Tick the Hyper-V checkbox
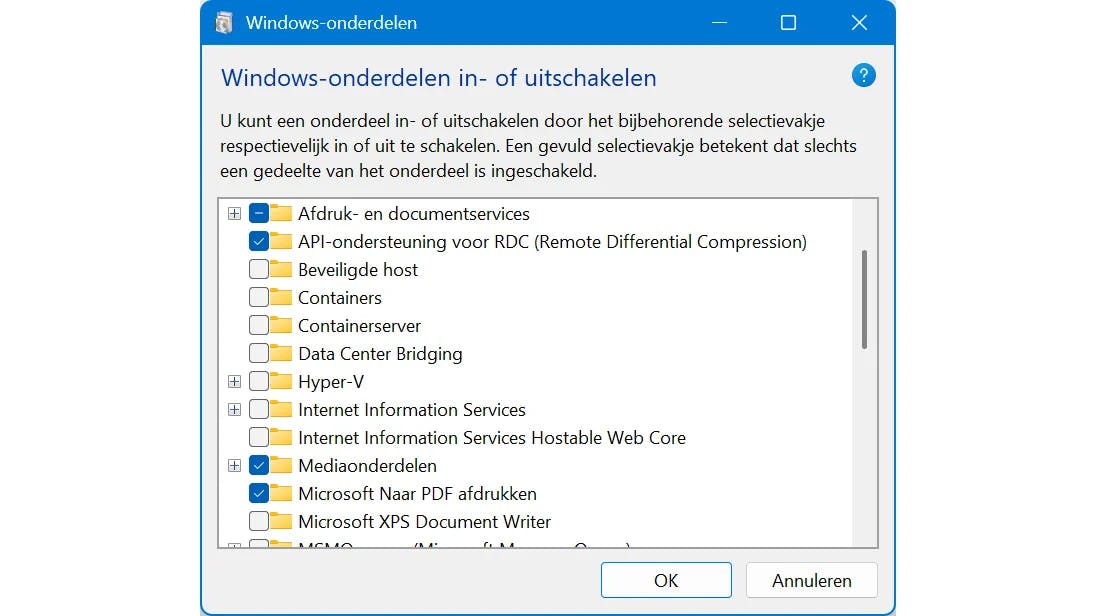The width and height of the screenshot is (1095, 616). click(x=258, y=381)
